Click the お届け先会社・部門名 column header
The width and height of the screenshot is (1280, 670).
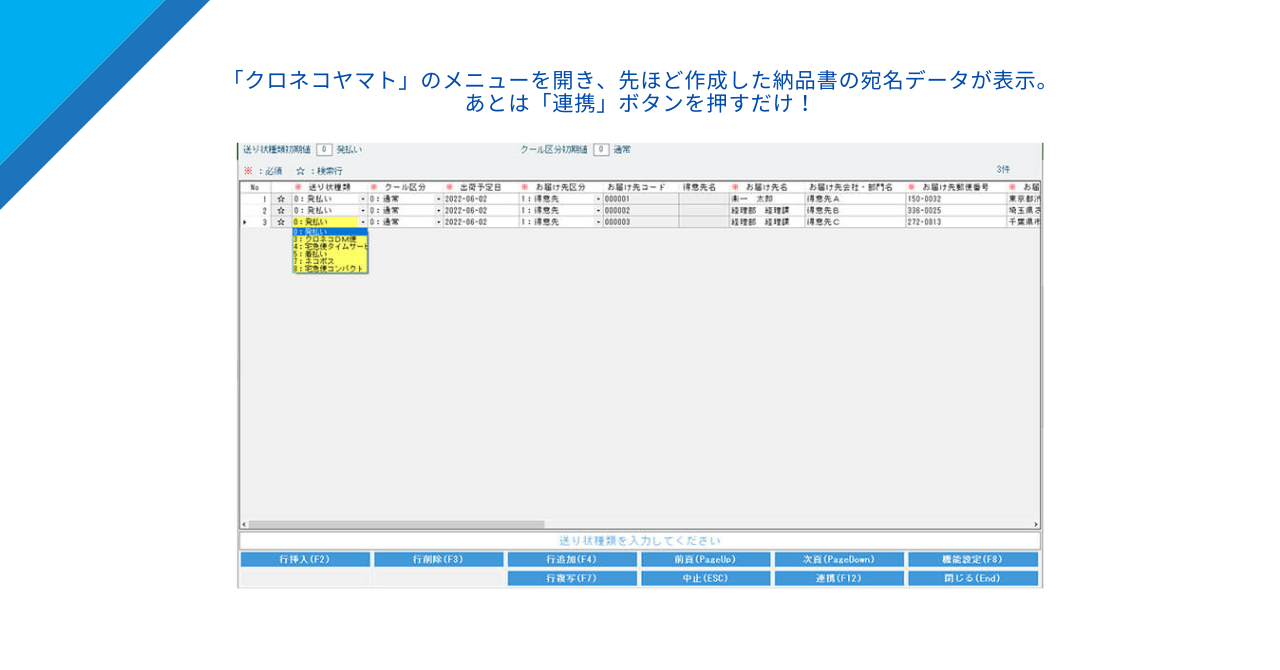pyautogui.click(x=855, y=187)
